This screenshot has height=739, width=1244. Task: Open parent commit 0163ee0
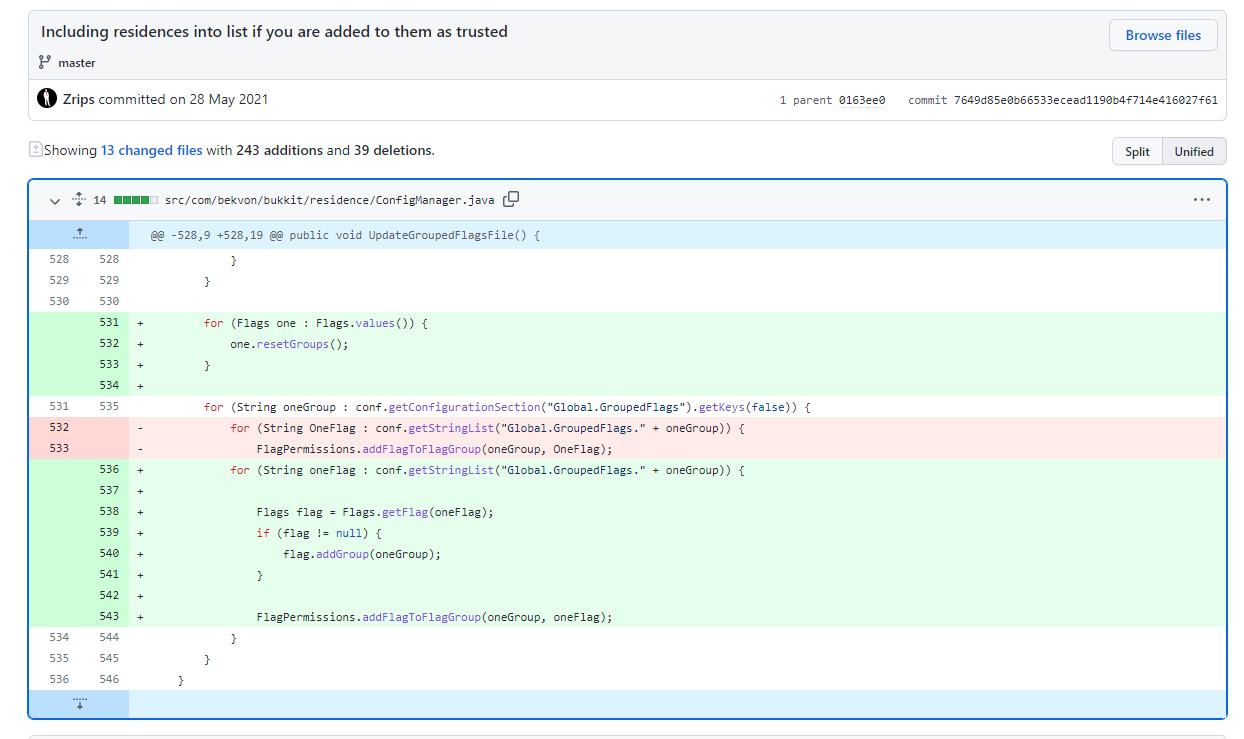tap(862, 100)
